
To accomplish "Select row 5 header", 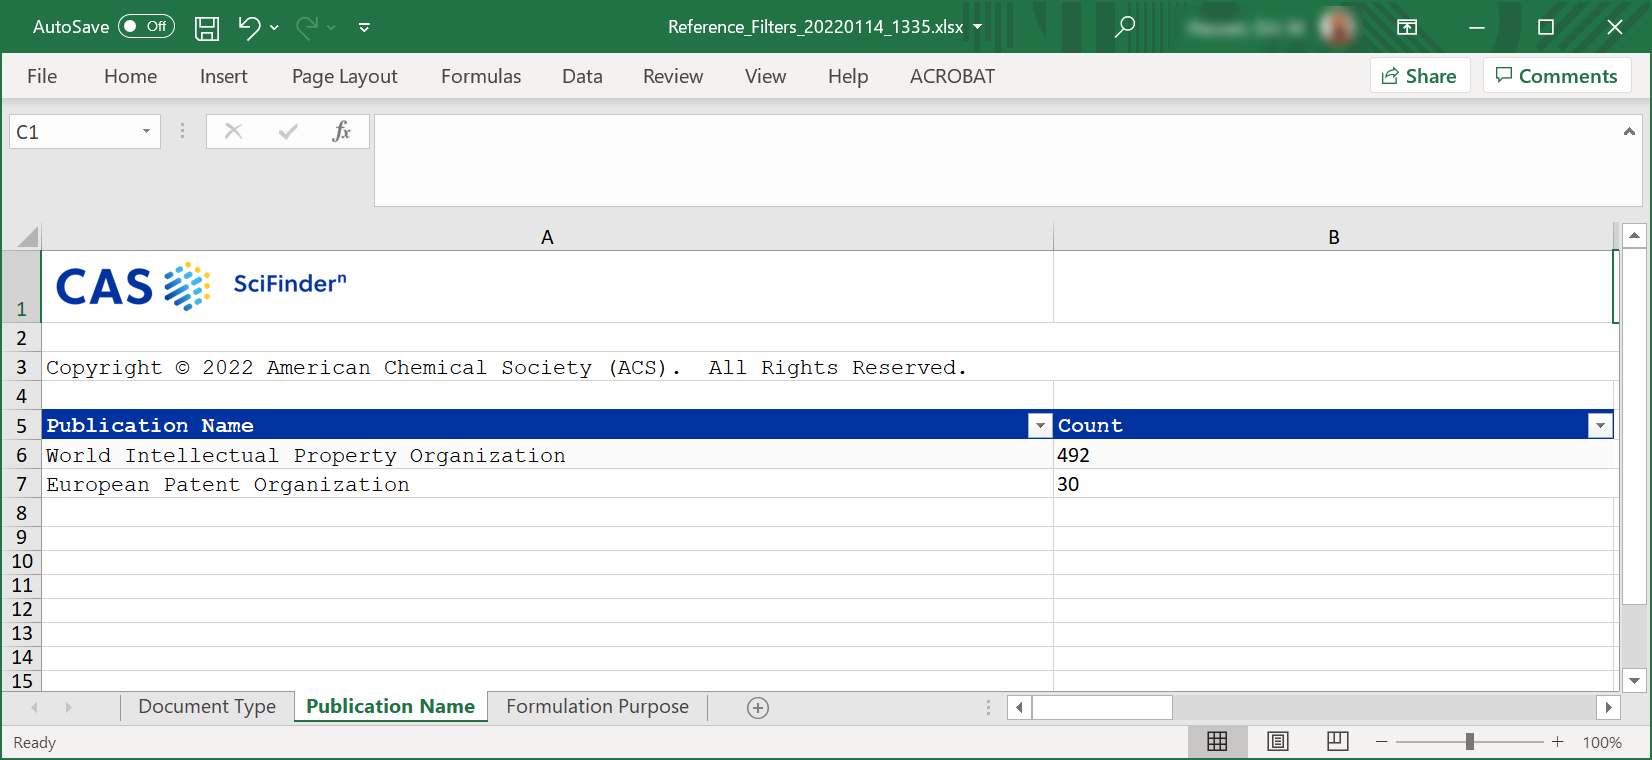I will pos(21,425).
